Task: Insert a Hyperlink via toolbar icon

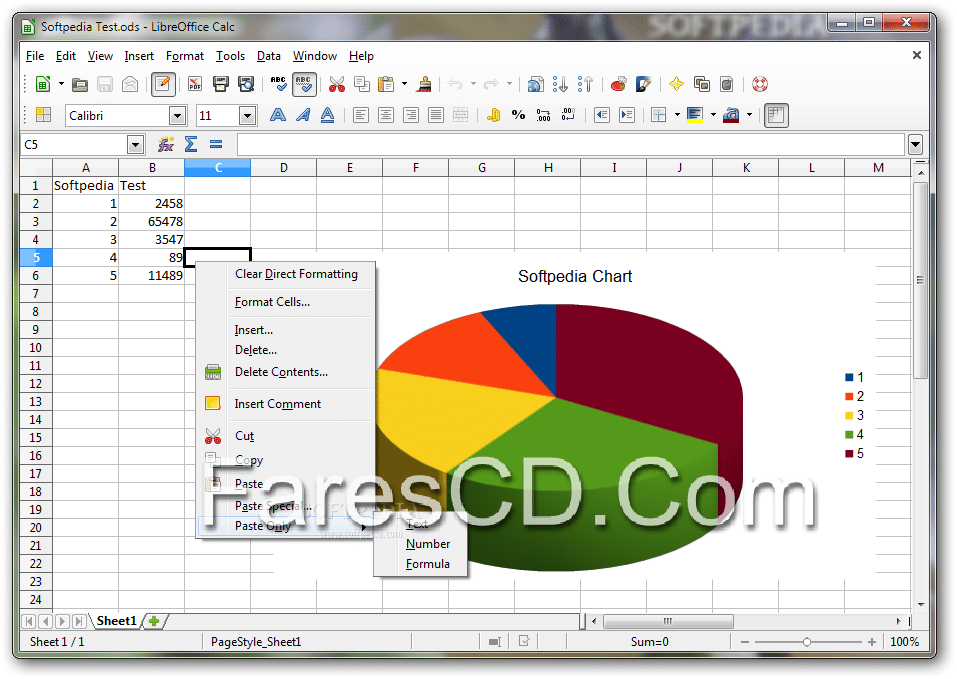Action: coord(535,84)
